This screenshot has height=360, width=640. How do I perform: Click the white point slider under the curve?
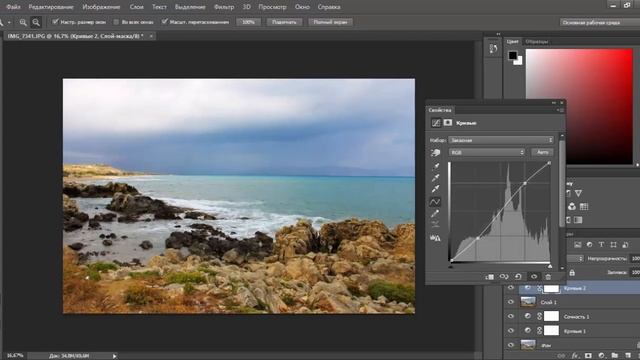tap(550, 267)
